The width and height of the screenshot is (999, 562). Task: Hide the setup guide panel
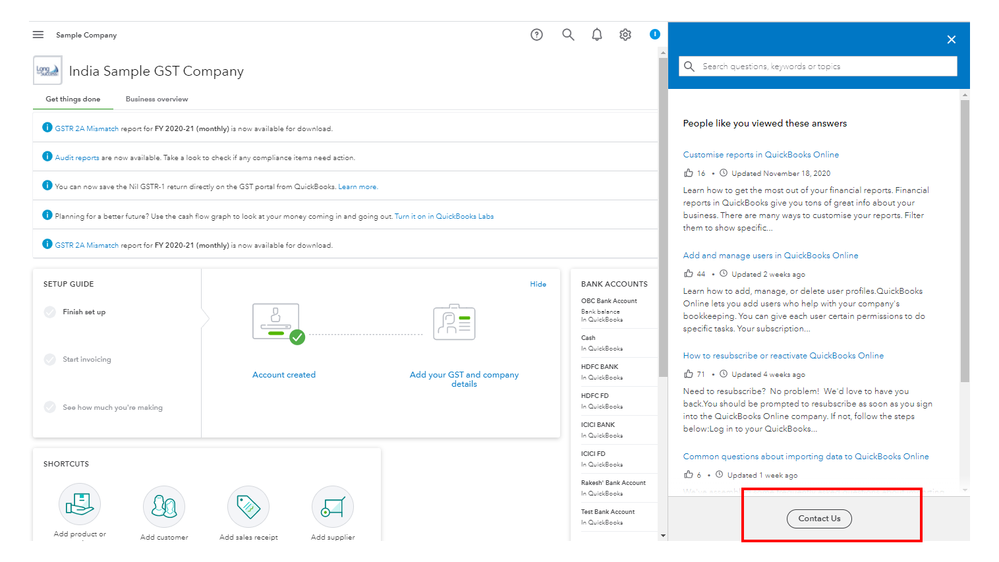[x=538, y=284]
